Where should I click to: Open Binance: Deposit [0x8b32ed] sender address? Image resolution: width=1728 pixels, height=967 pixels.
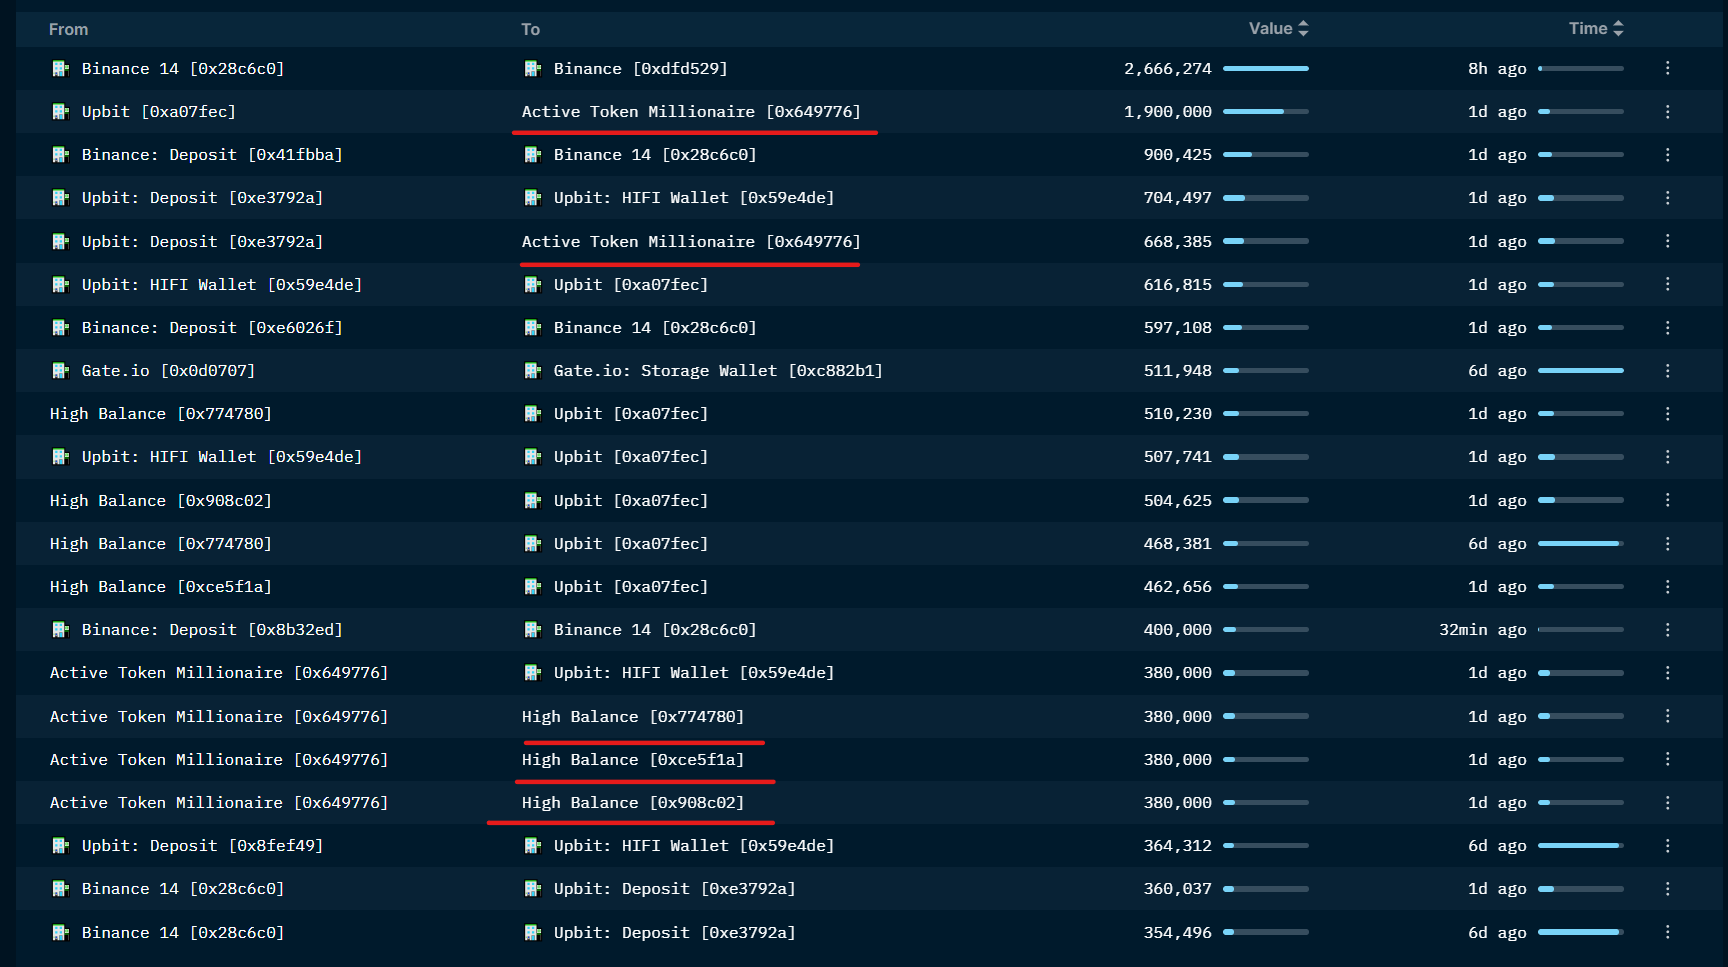211,630
